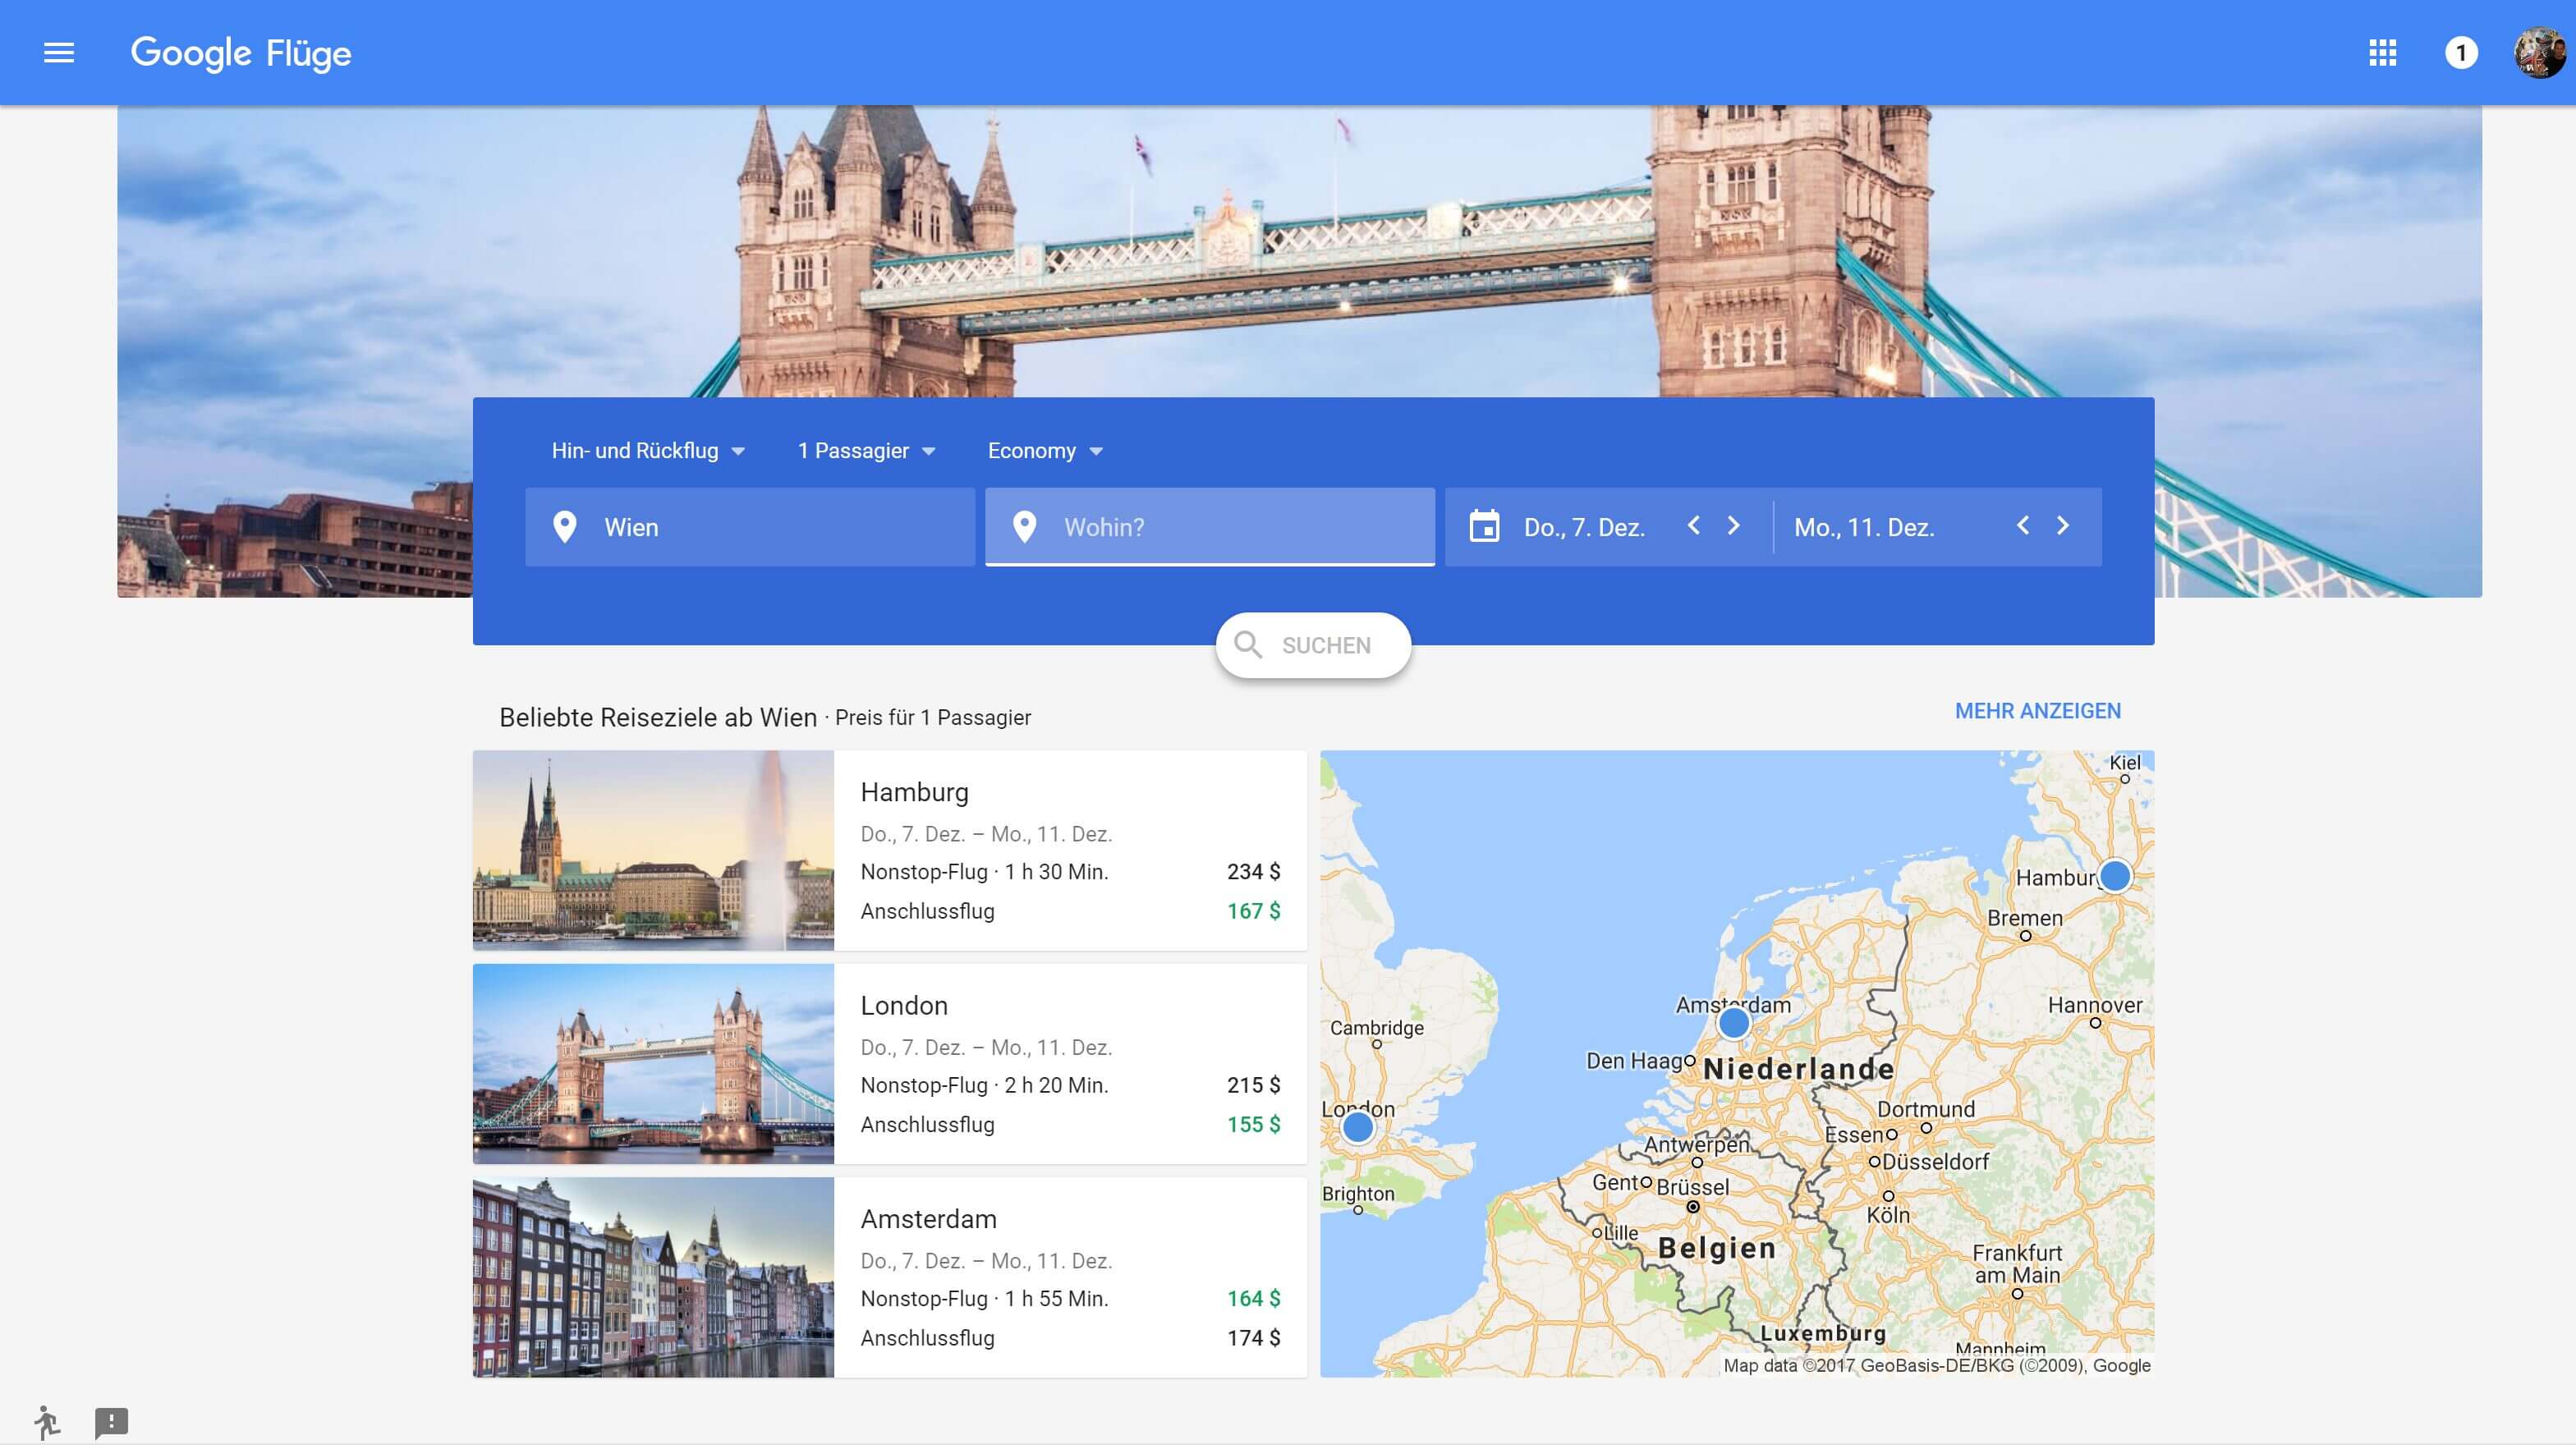Image resolution: width=2576 pixels, height=1449 pixels.
Task: Open the user account avatar
Action: pyautogui.click(x=2539, y=52)
